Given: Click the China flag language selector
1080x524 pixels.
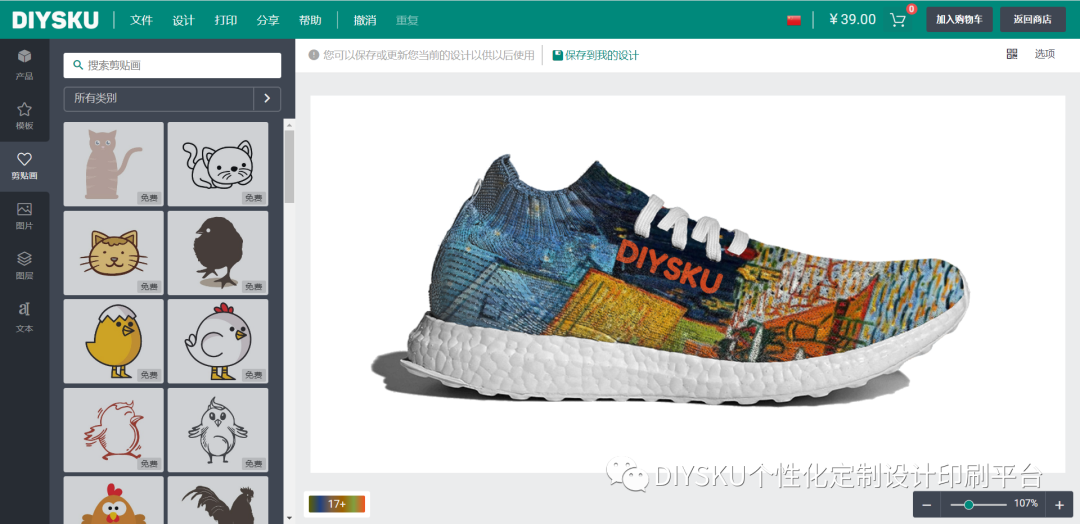Looking at the screenshot, I should 793,21.
